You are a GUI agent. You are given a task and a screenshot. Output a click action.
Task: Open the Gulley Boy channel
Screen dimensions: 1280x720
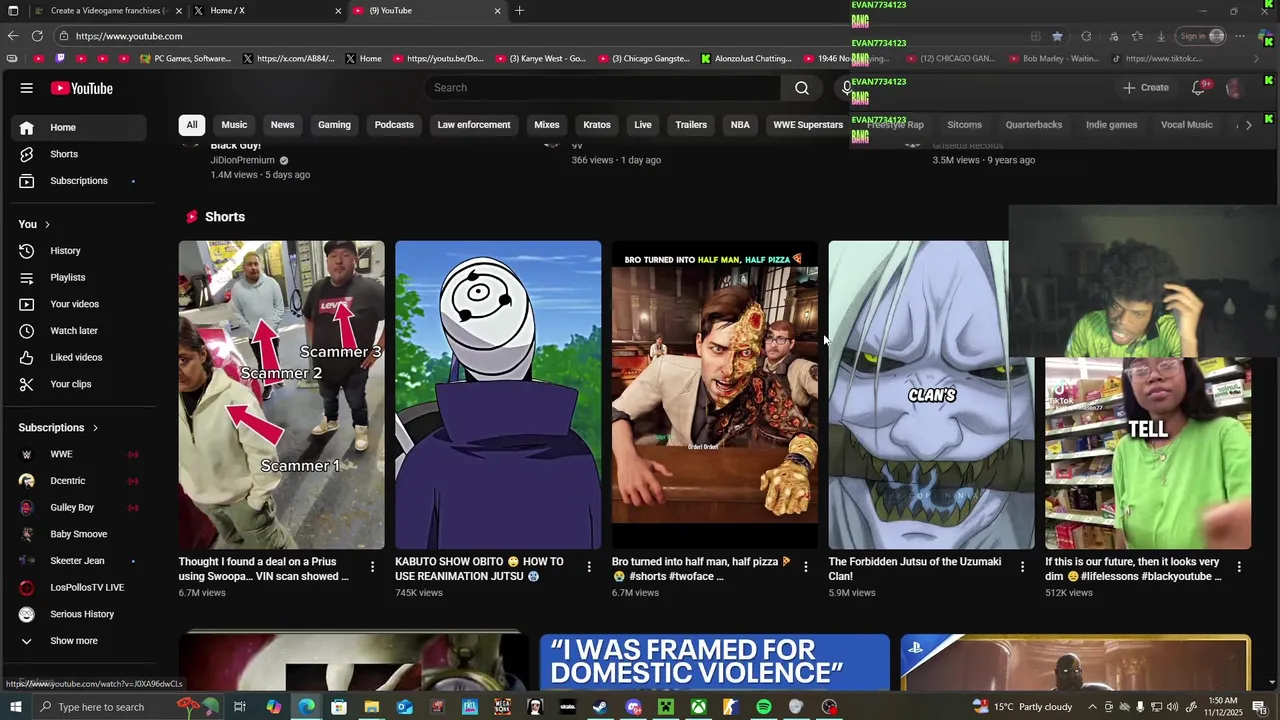coord(78,508)
